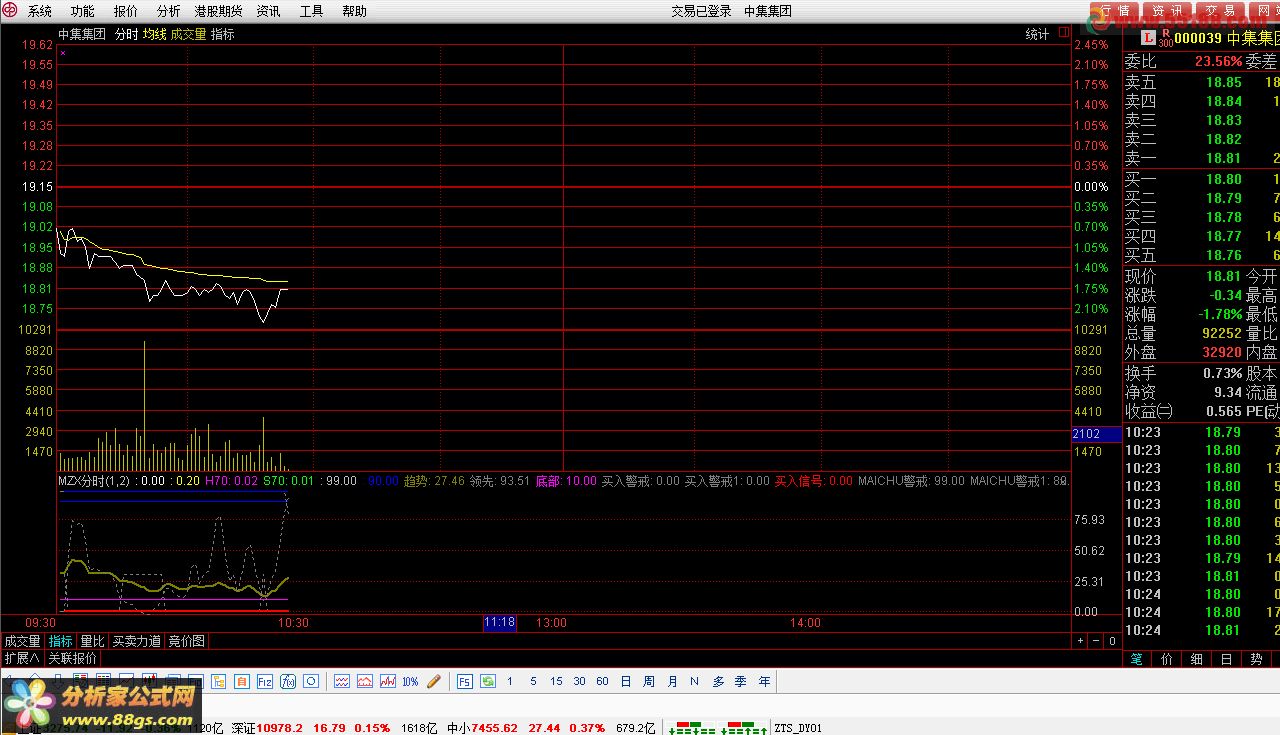This screenshot has height=735, width=1280.
Task: Toggle the 均线 average line label
Action: [154, 34]
